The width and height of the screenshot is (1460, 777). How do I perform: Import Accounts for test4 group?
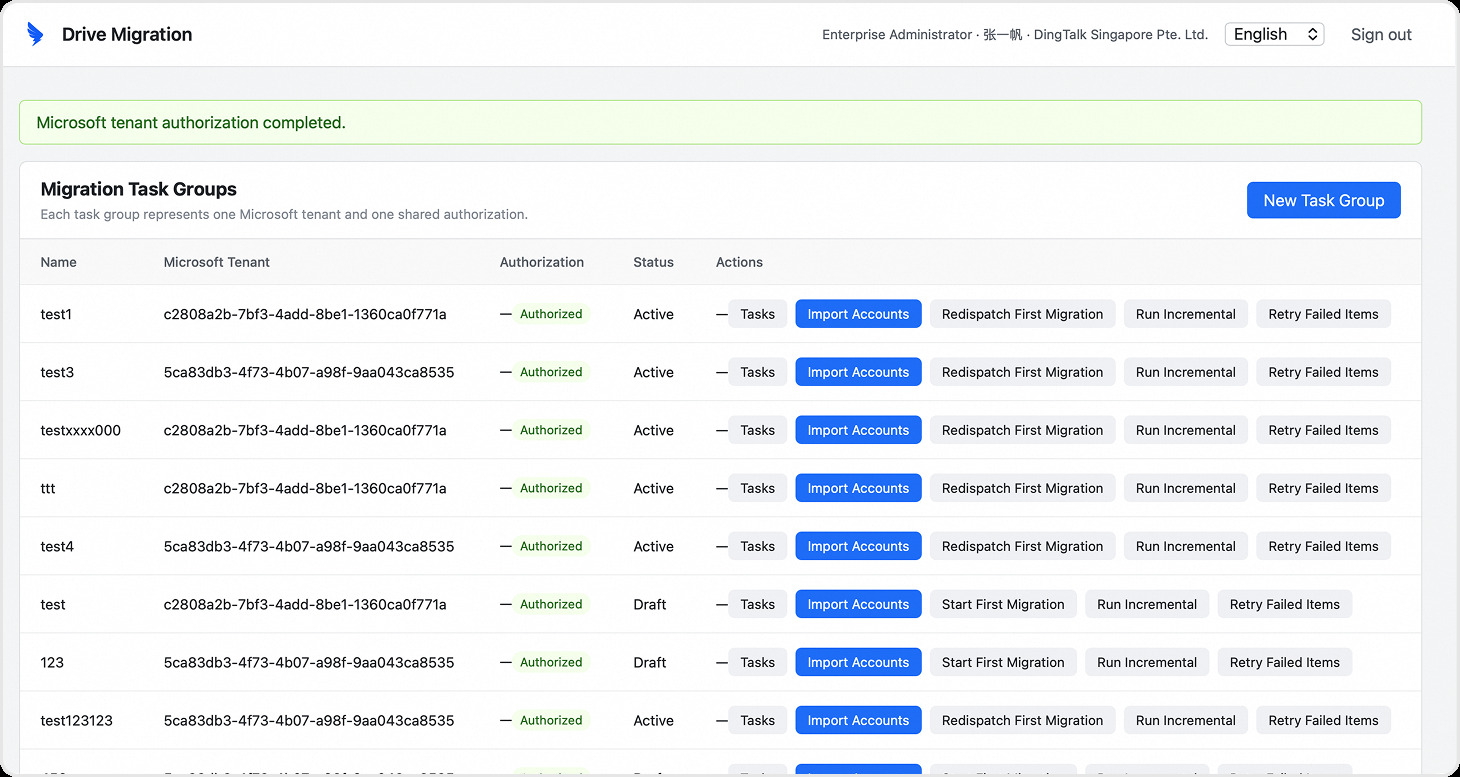858,546
